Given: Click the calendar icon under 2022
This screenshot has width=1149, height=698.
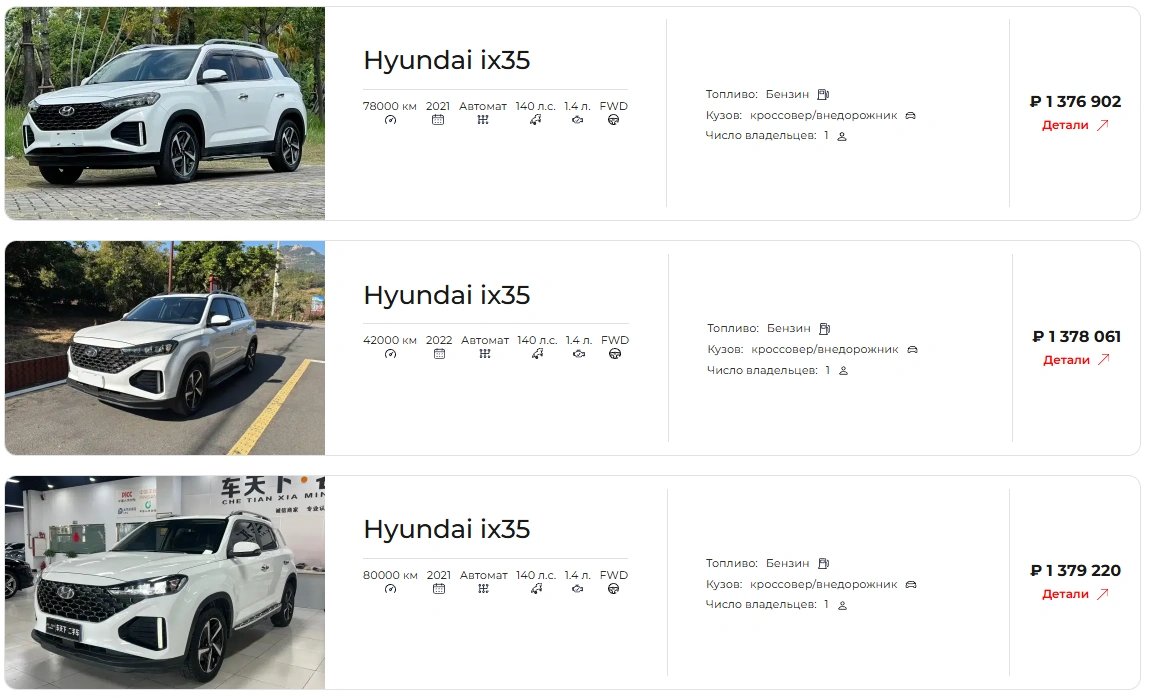Looking at the screenshot, I should coord(439,354).
